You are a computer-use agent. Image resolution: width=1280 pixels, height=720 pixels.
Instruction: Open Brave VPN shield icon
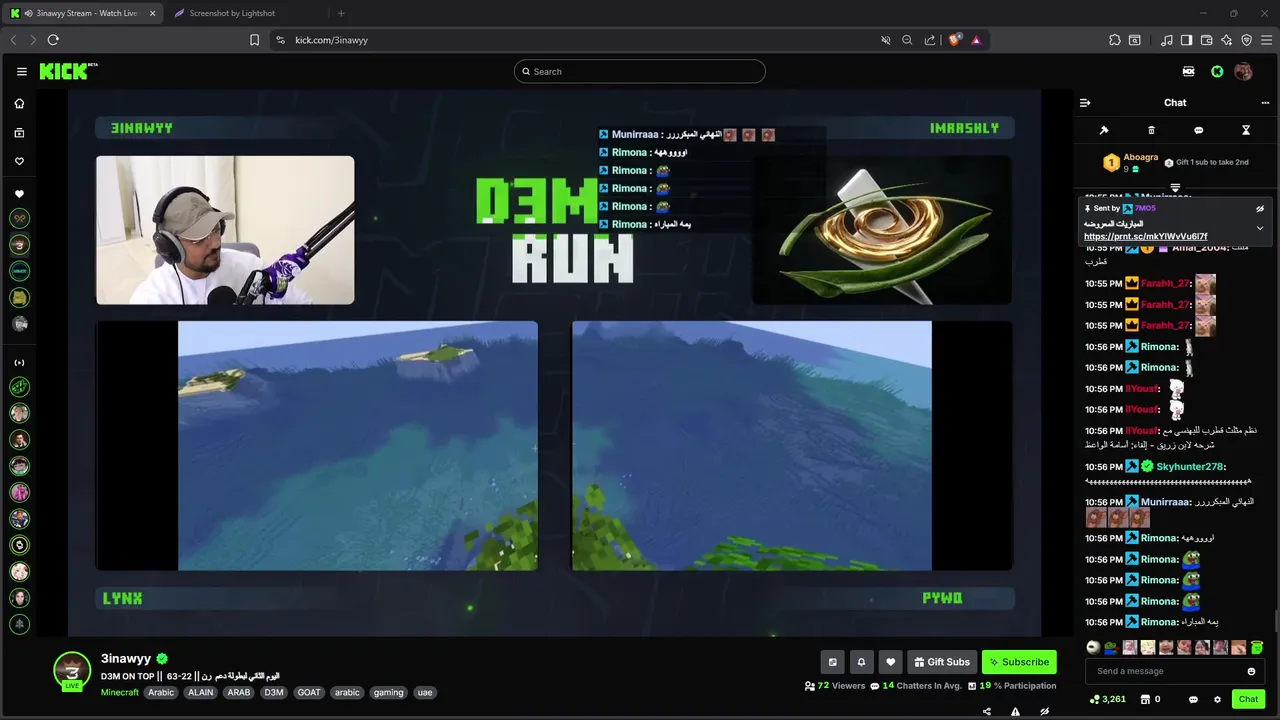coord(1246,40)
